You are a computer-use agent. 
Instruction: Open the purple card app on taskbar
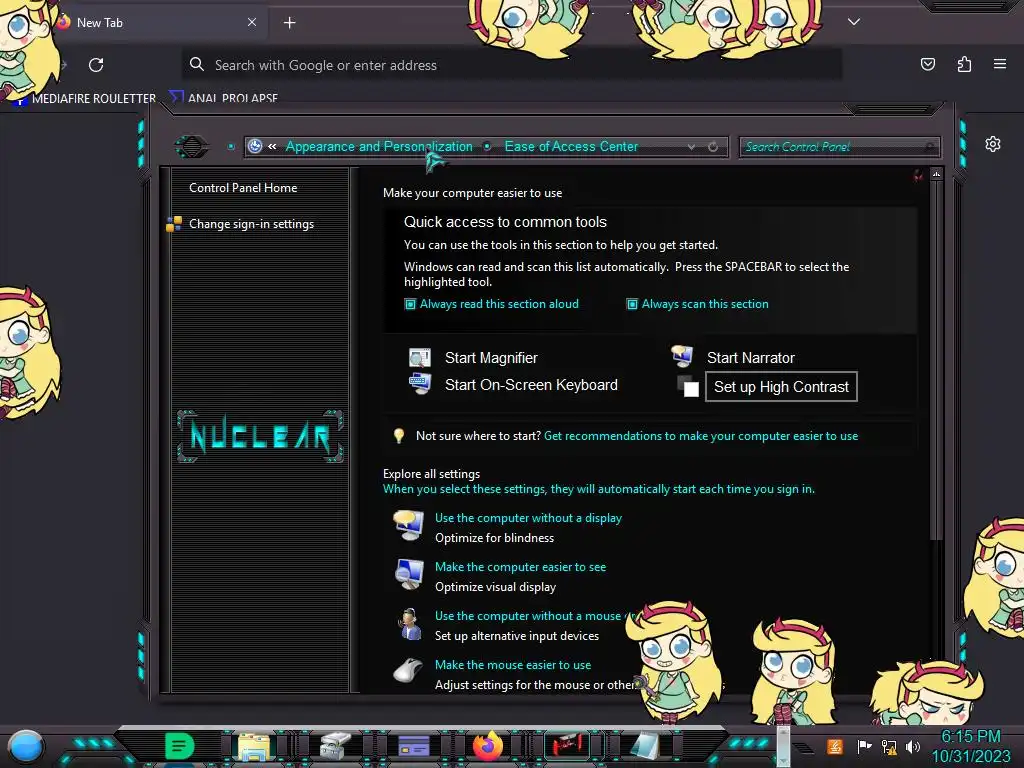point(413,746)
